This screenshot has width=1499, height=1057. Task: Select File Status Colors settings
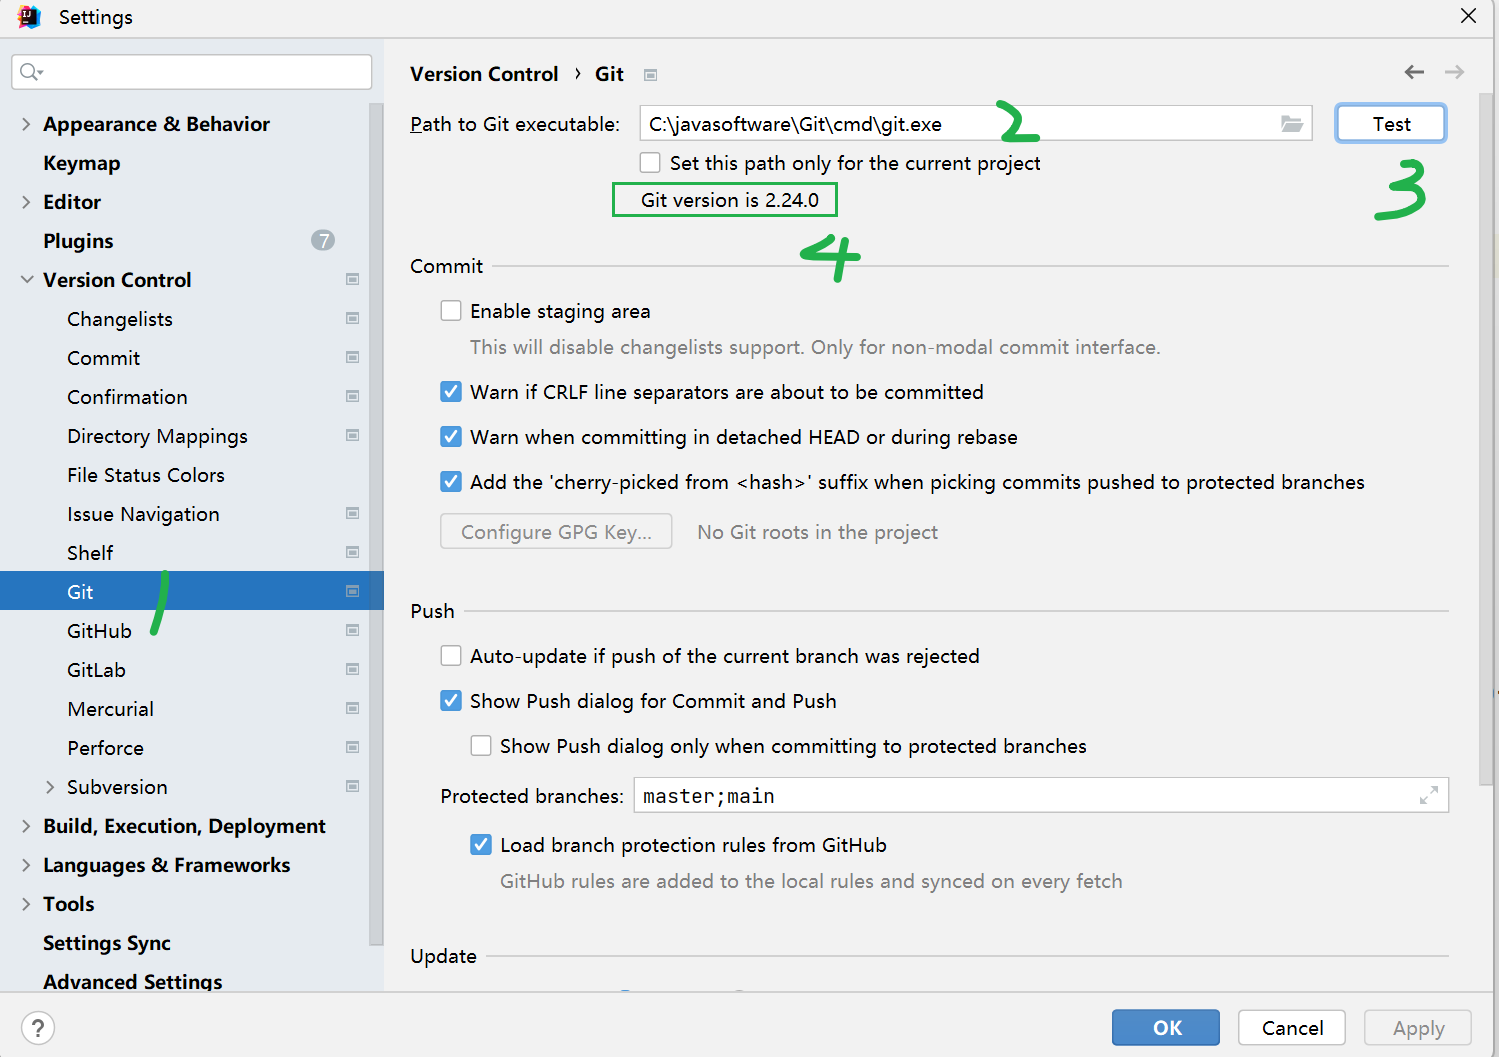(146, 475)
